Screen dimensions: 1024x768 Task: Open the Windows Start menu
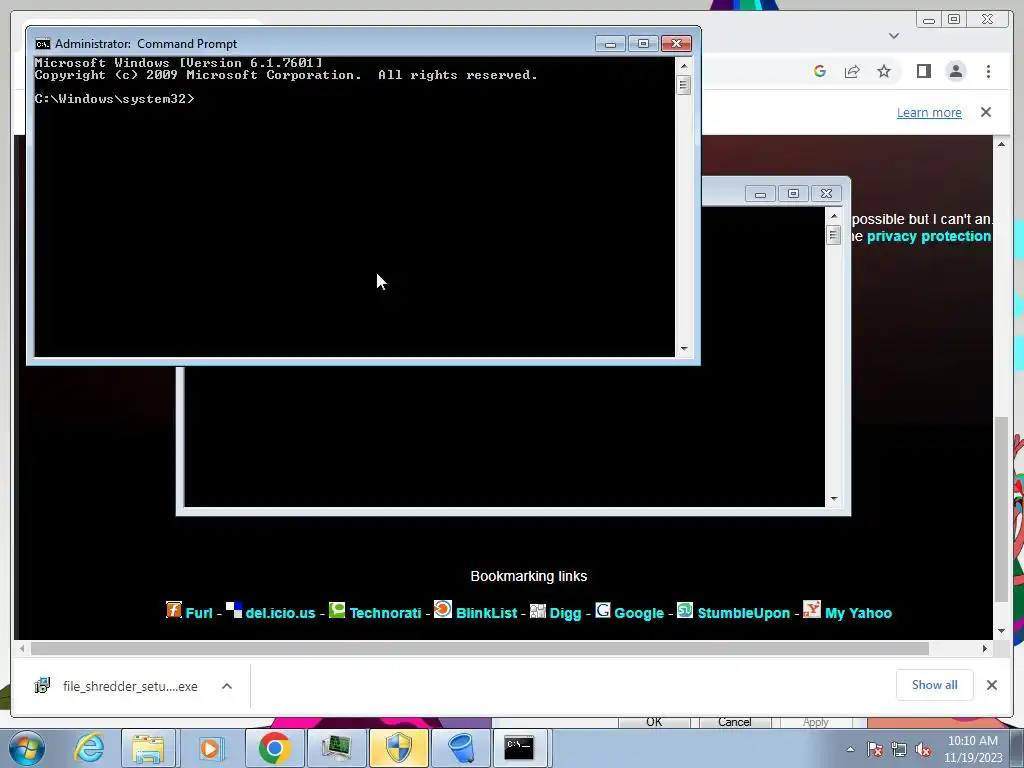27,748
